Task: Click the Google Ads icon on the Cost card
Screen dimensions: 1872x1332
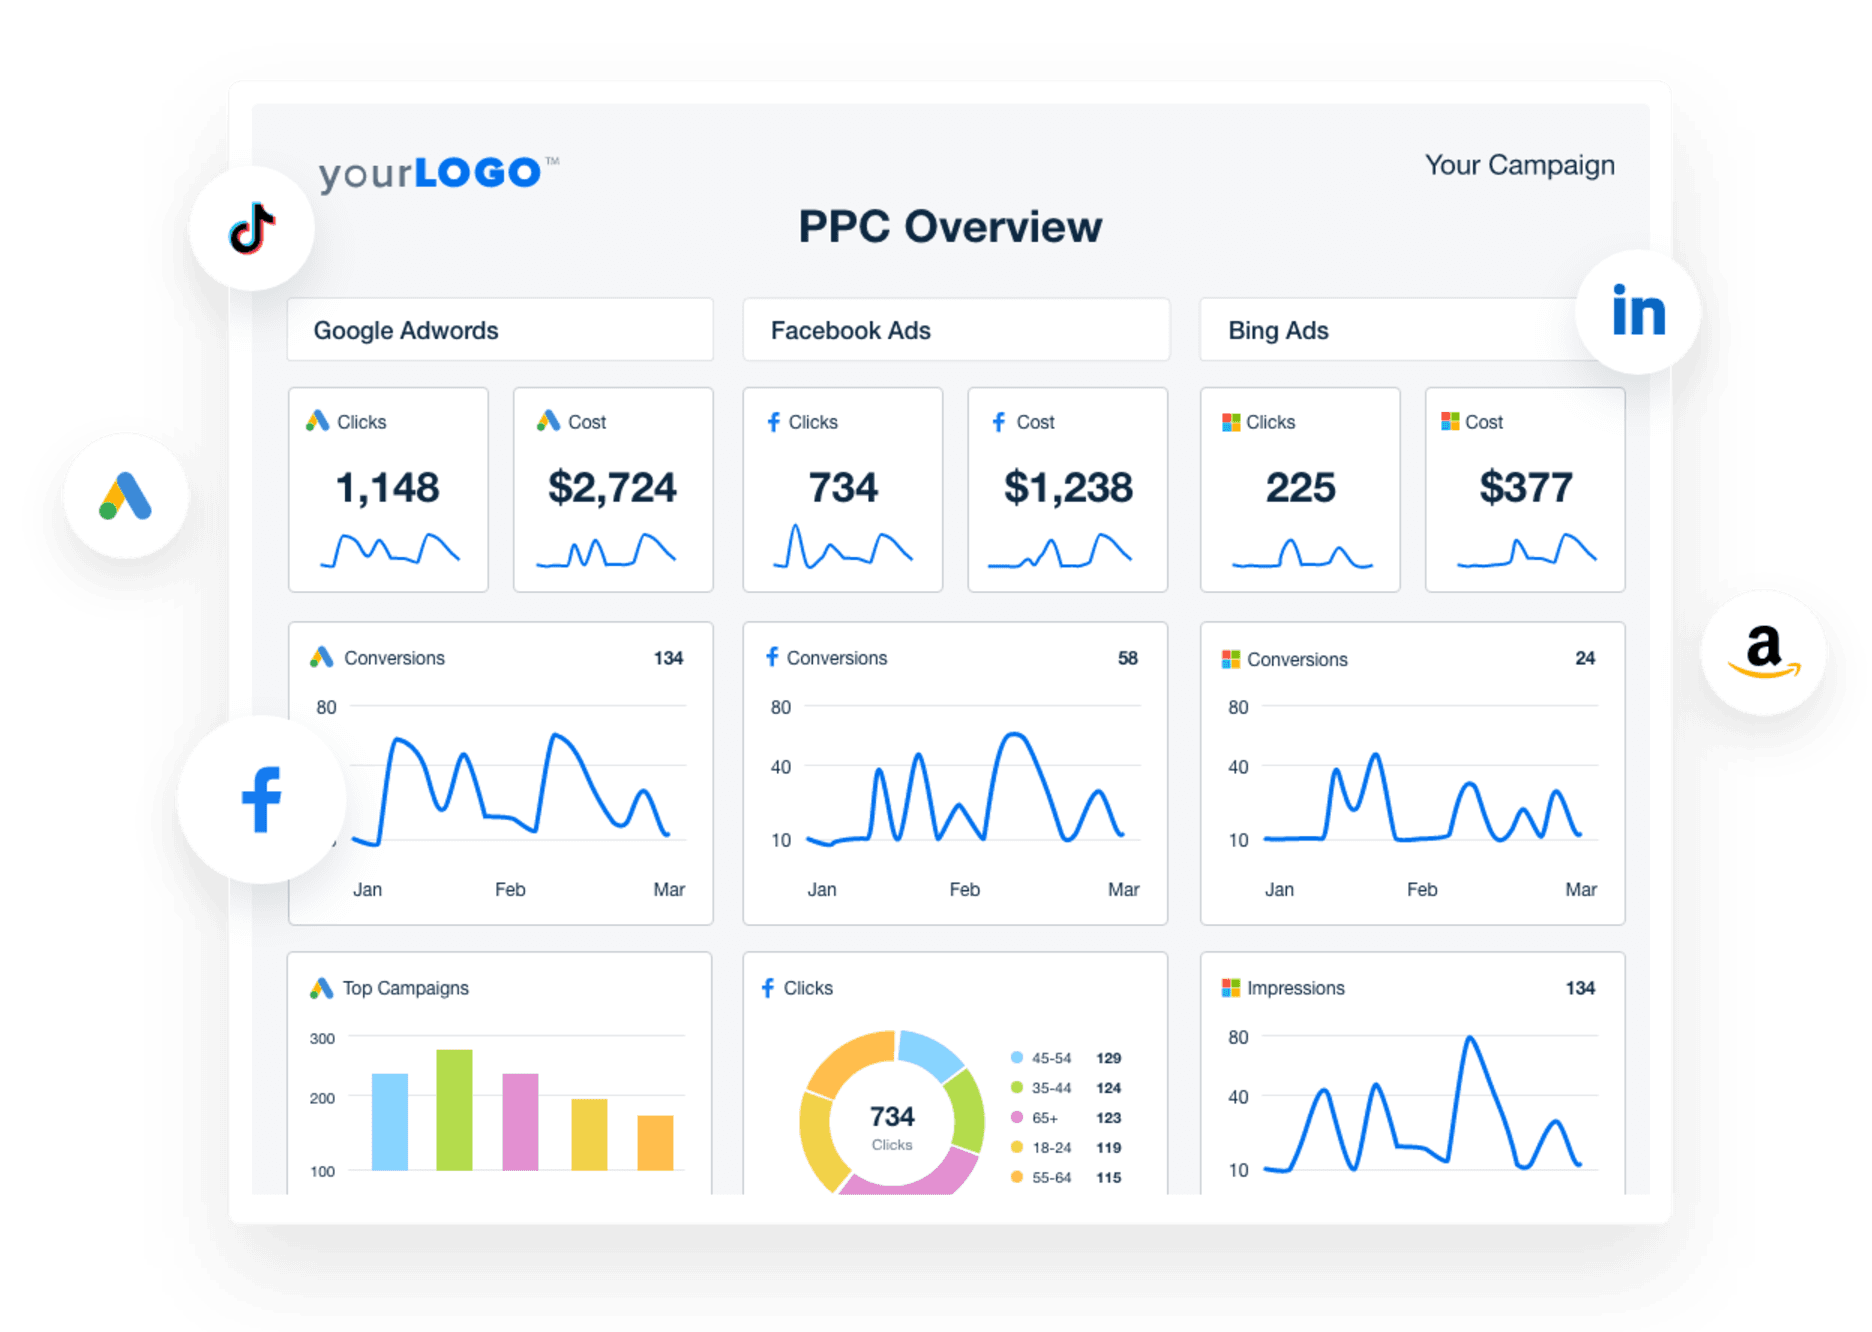Action: pos(550,421)
